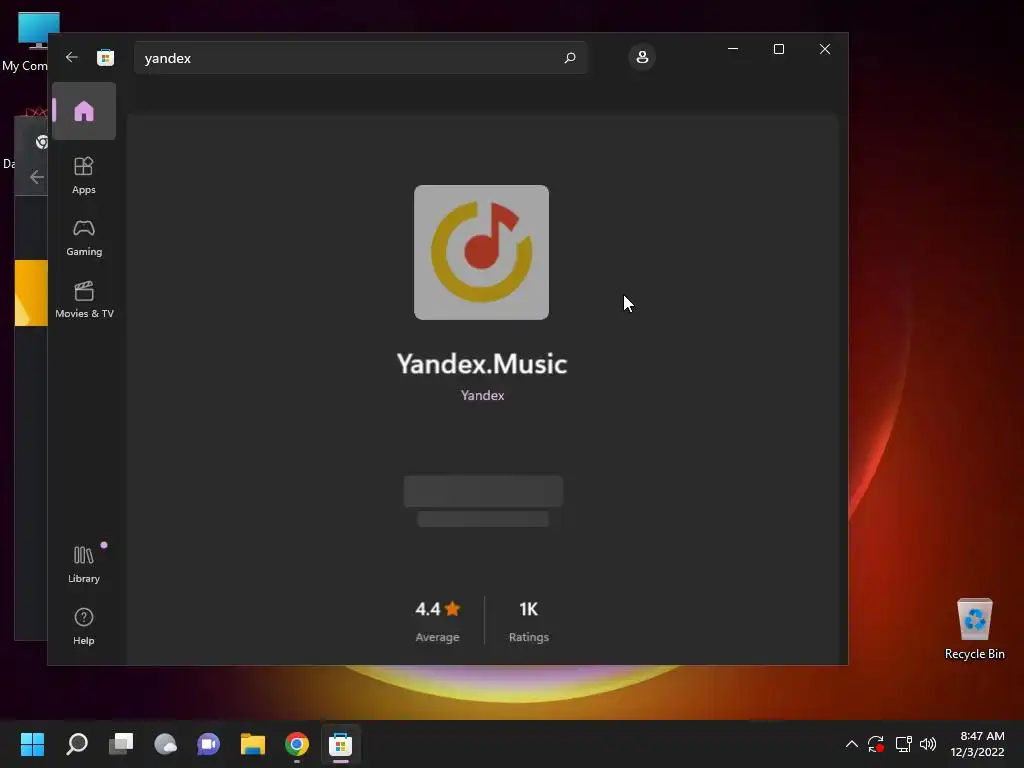The image size is (1024, 768).
Task: Open the Home tab in sidebar
Action: (84, 111)
